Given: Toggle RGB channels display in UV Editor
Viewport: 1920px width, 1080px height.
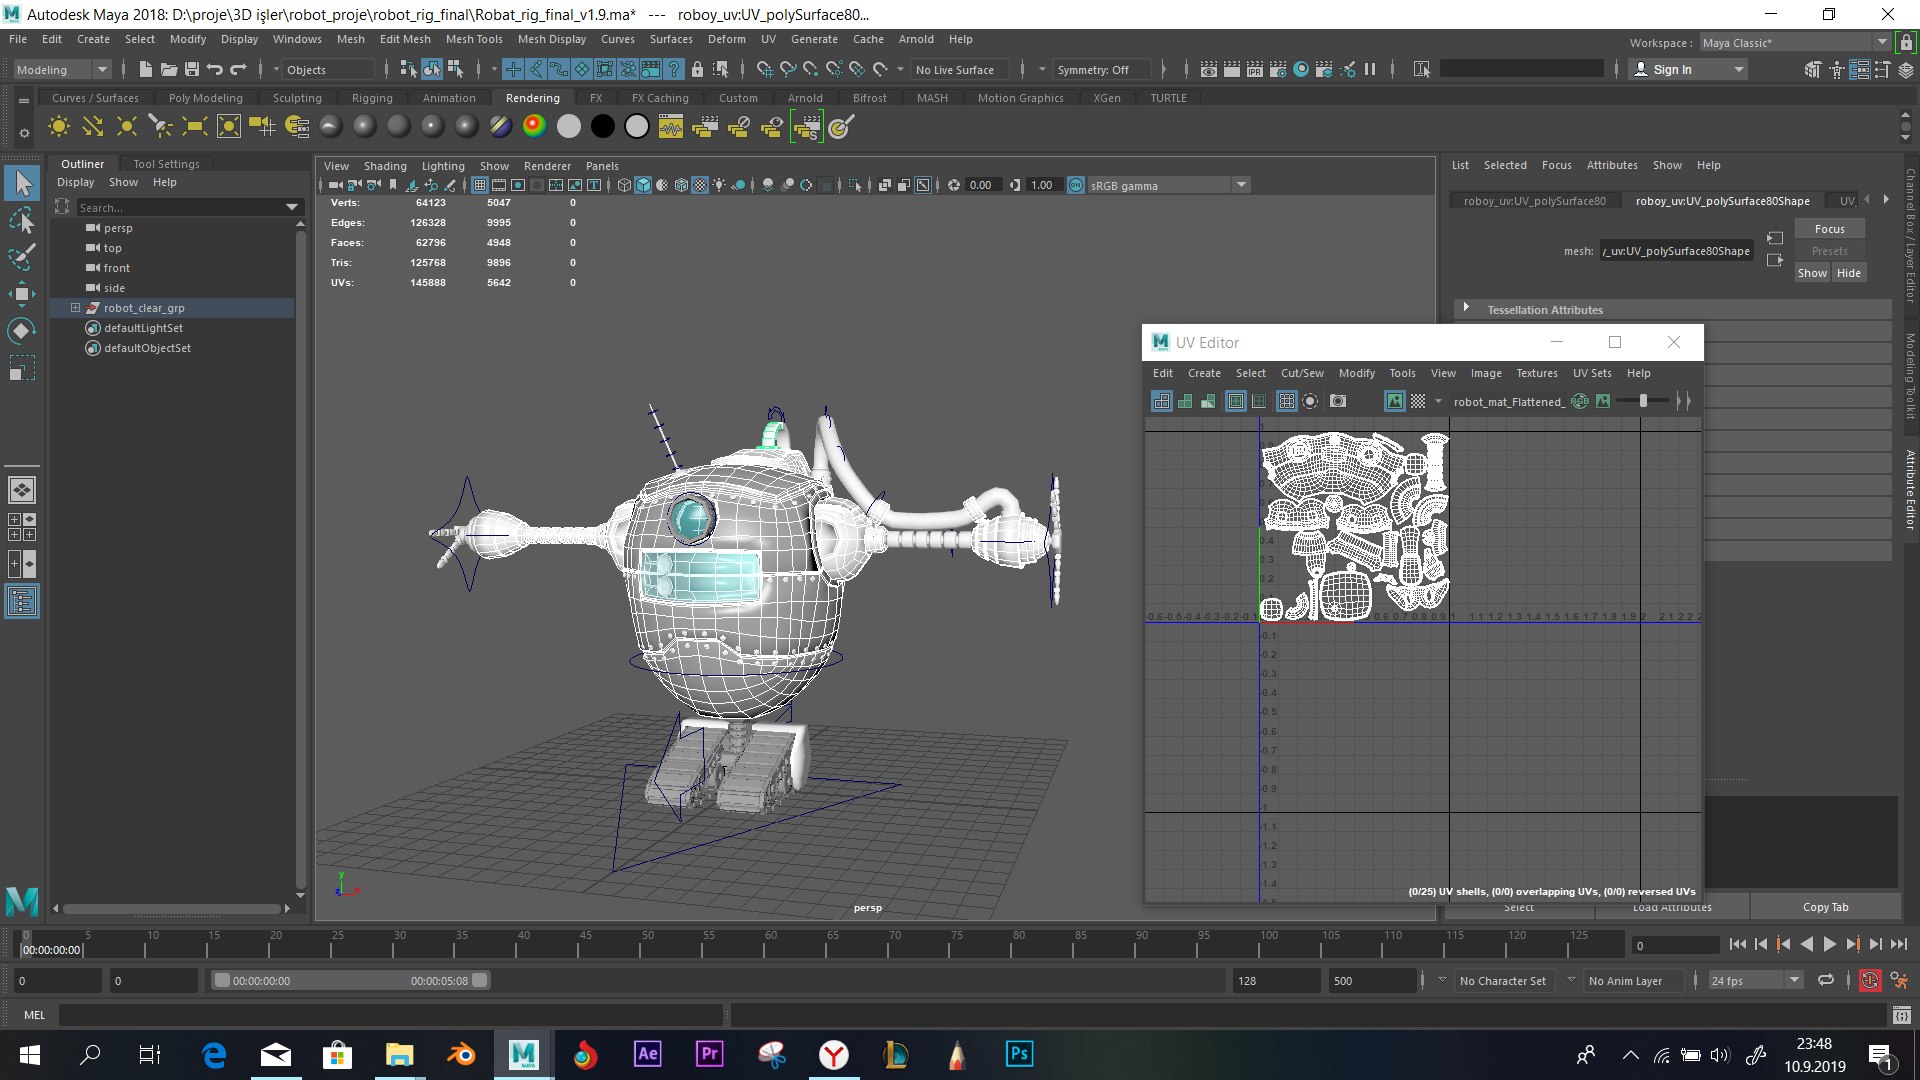Looking at the screenshot, I should click(1579, 401).
